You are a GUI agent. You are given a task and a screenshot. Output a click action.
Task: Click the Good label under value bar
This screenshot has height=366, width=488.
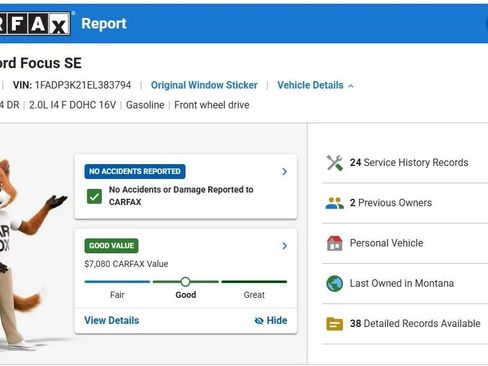coord(186,295)
